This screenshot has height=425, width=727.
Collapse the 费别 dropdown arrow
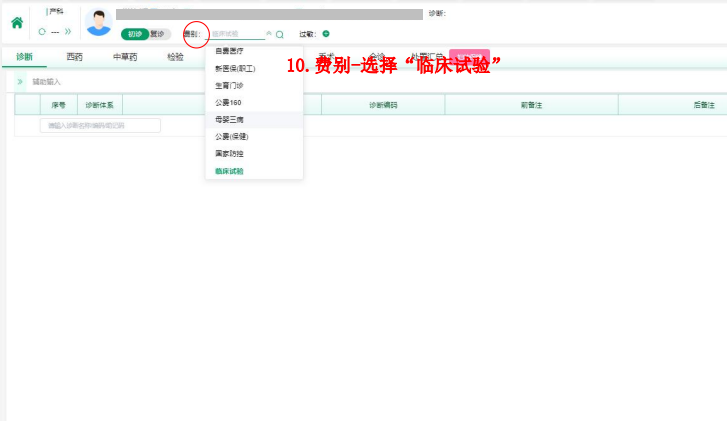pyautogui.click(x=268, y=34)
